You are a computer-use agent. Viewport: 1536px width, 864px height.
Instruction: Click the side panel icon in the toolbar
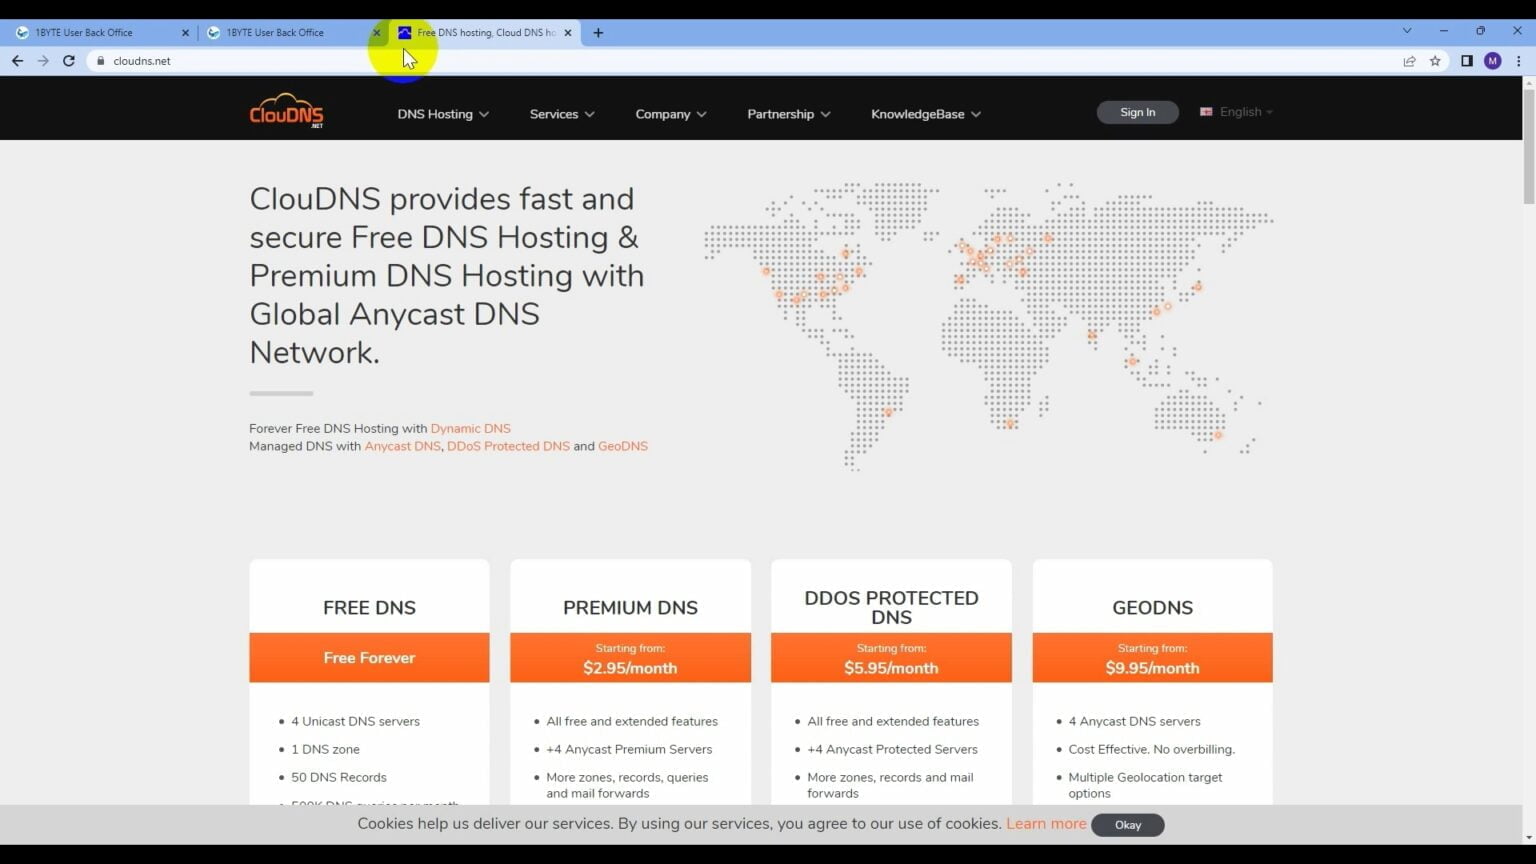tap(1466, 61)
